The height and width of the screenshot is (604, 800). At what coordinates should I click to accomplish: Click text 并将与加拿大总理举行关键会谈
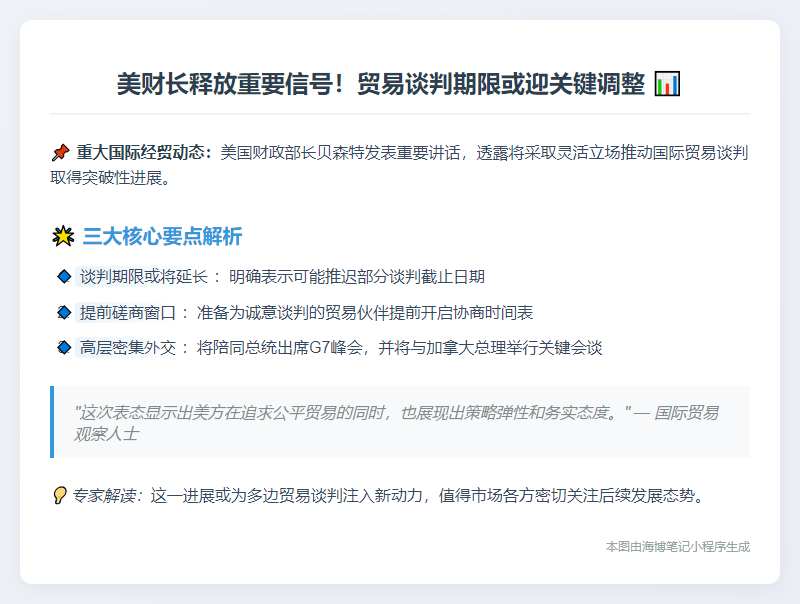(x=490, y=347)
